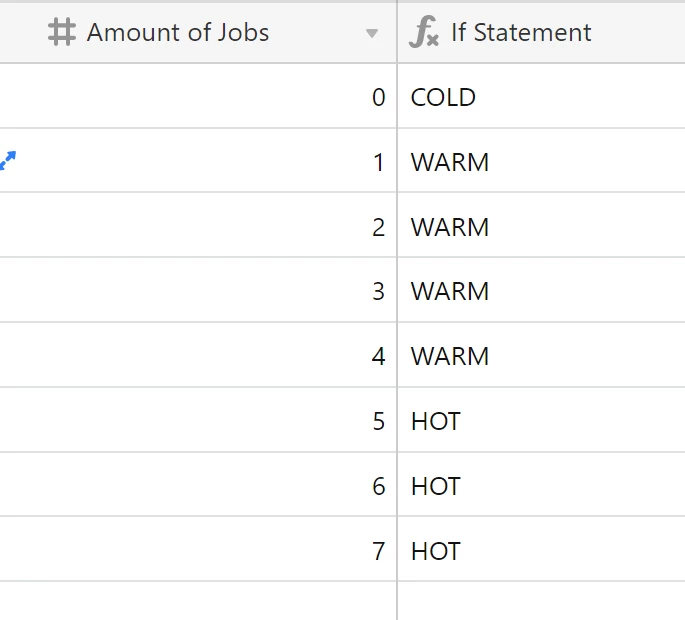685x620 pixels.
Task: Click the number field hash icon
Action: coord(62,32)
